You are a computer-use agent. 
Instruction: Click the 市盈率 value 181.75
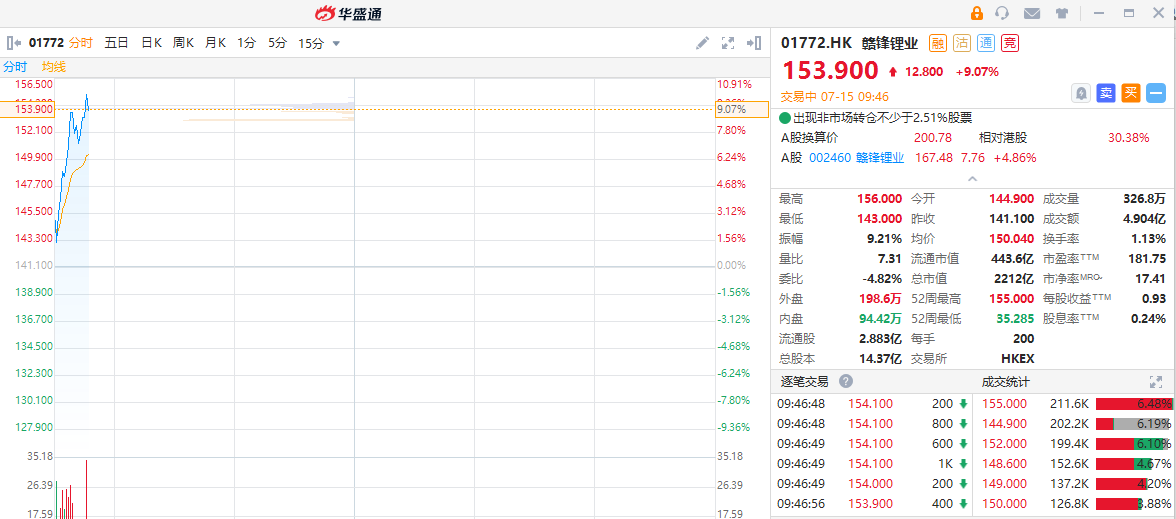(1148, 259)
